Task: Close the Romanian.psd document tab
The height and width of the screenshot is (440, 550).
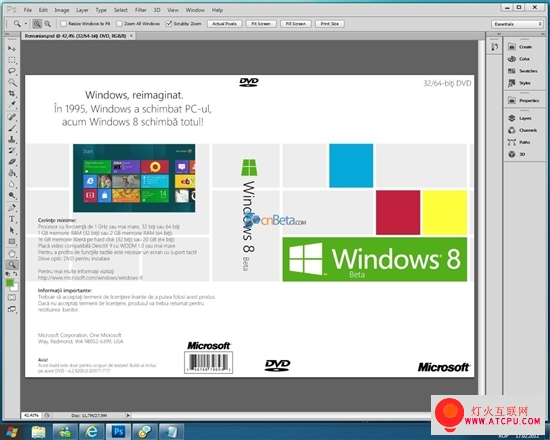Action: click(132, 36)
